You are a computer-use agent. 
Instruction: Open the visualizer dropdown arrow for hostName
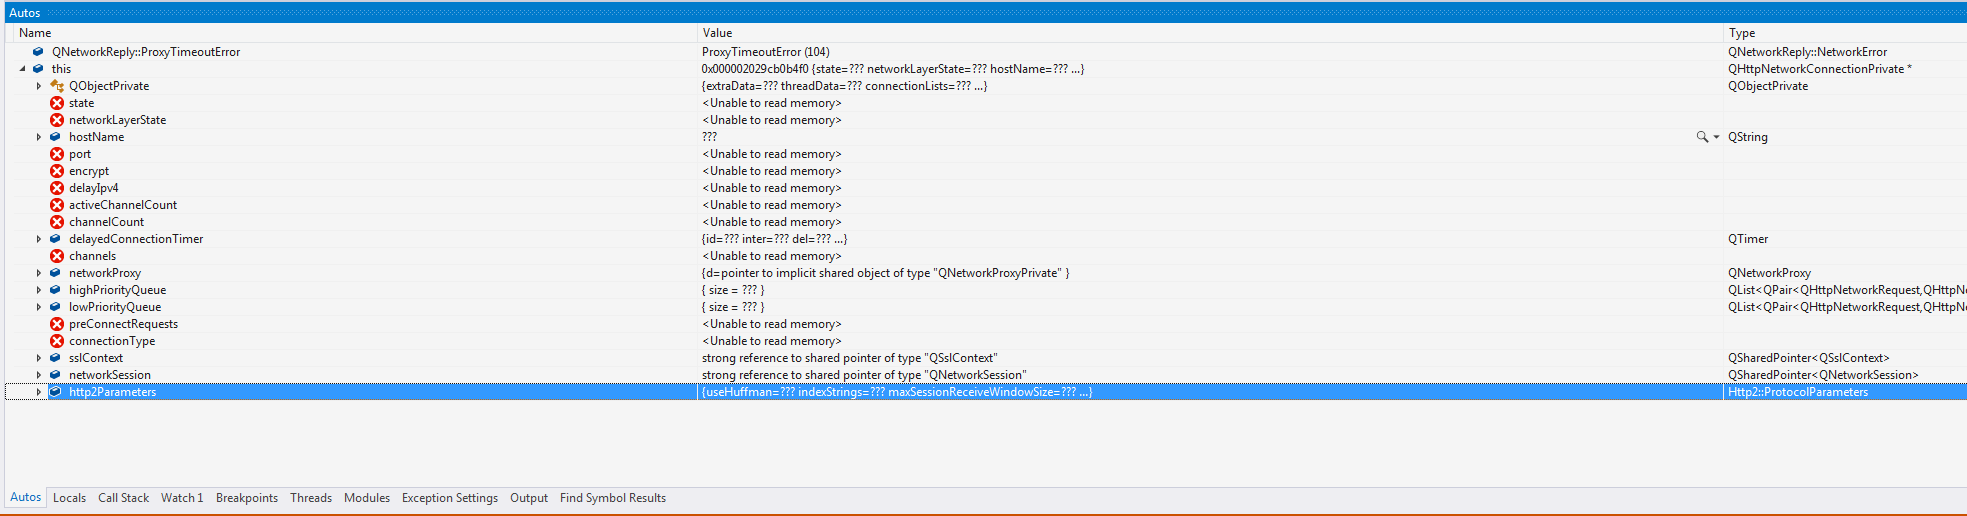1716,137
